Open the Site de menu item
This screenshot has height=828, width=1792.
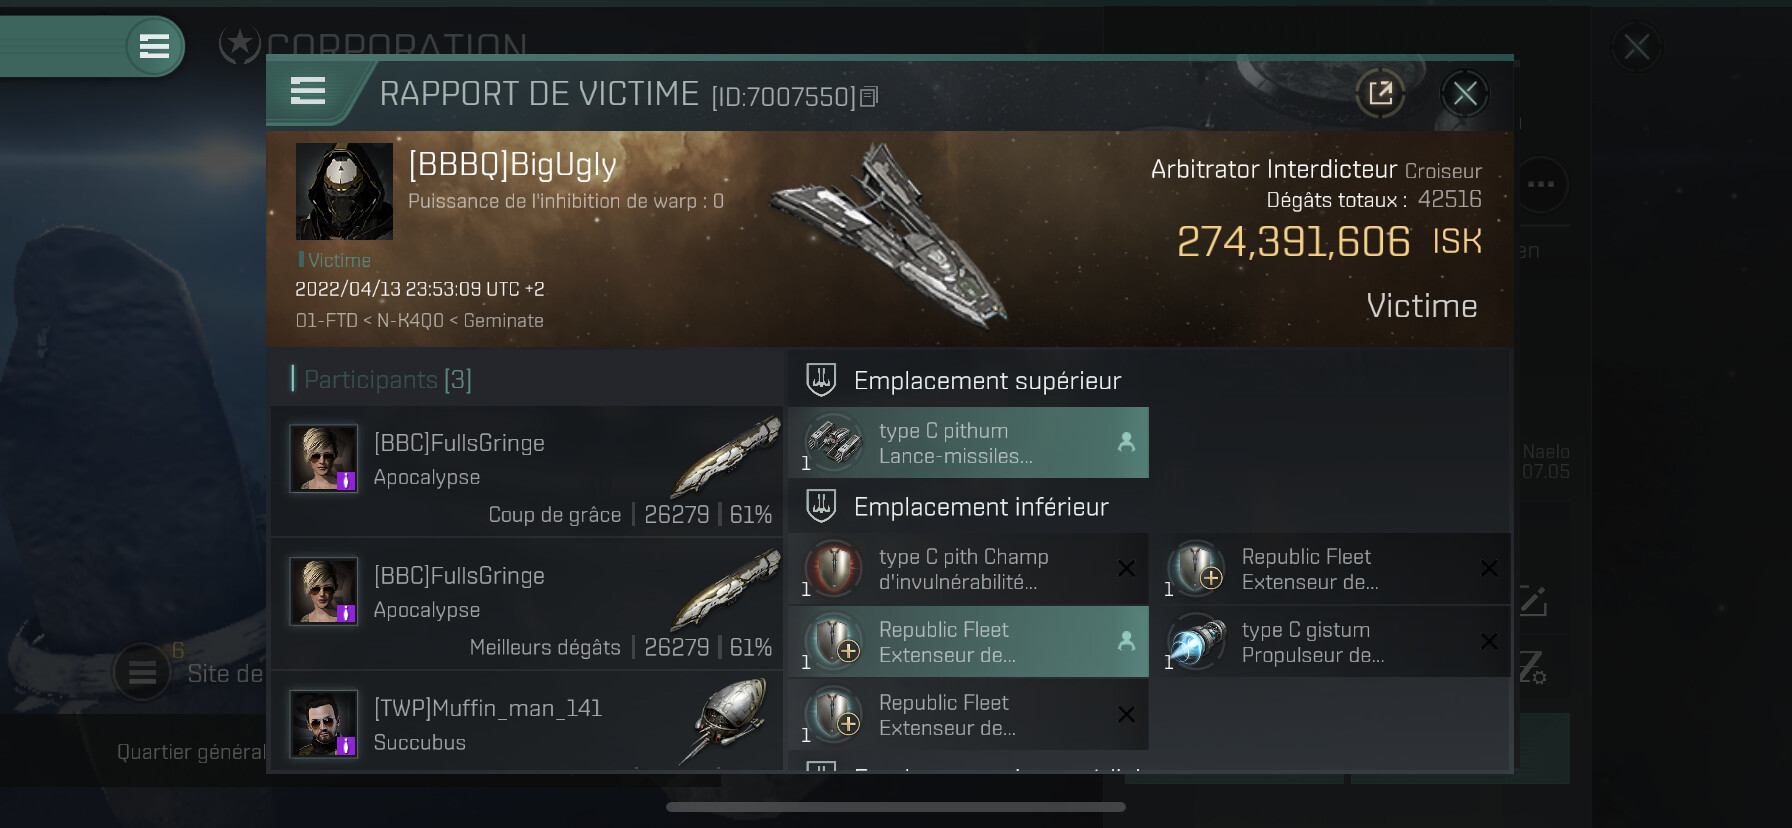(x=225, y=674)
